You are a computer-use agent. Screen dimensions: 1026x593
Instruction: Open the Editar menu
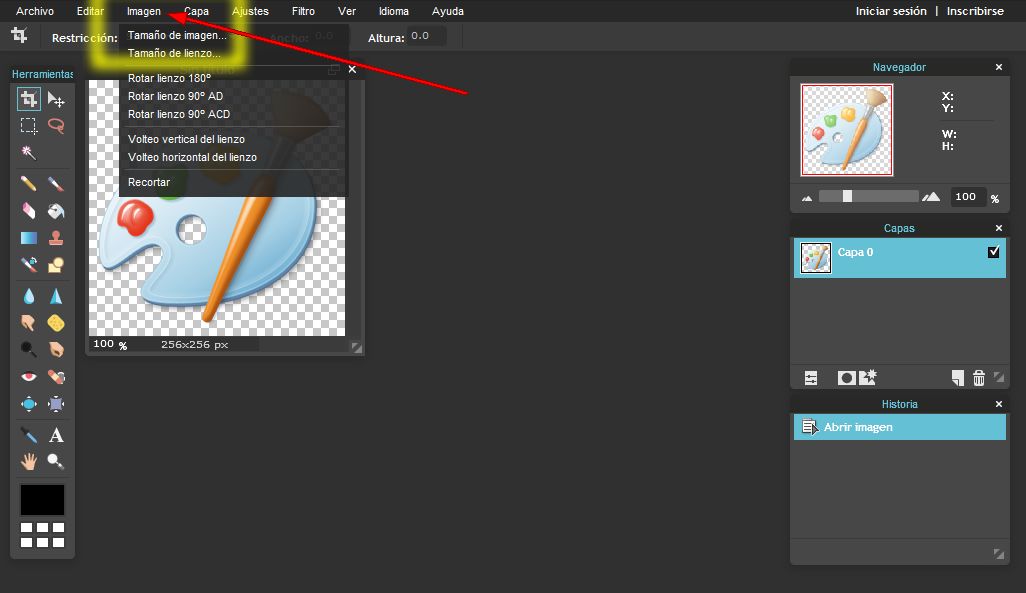pyautogui.click(x=90, y=11)
